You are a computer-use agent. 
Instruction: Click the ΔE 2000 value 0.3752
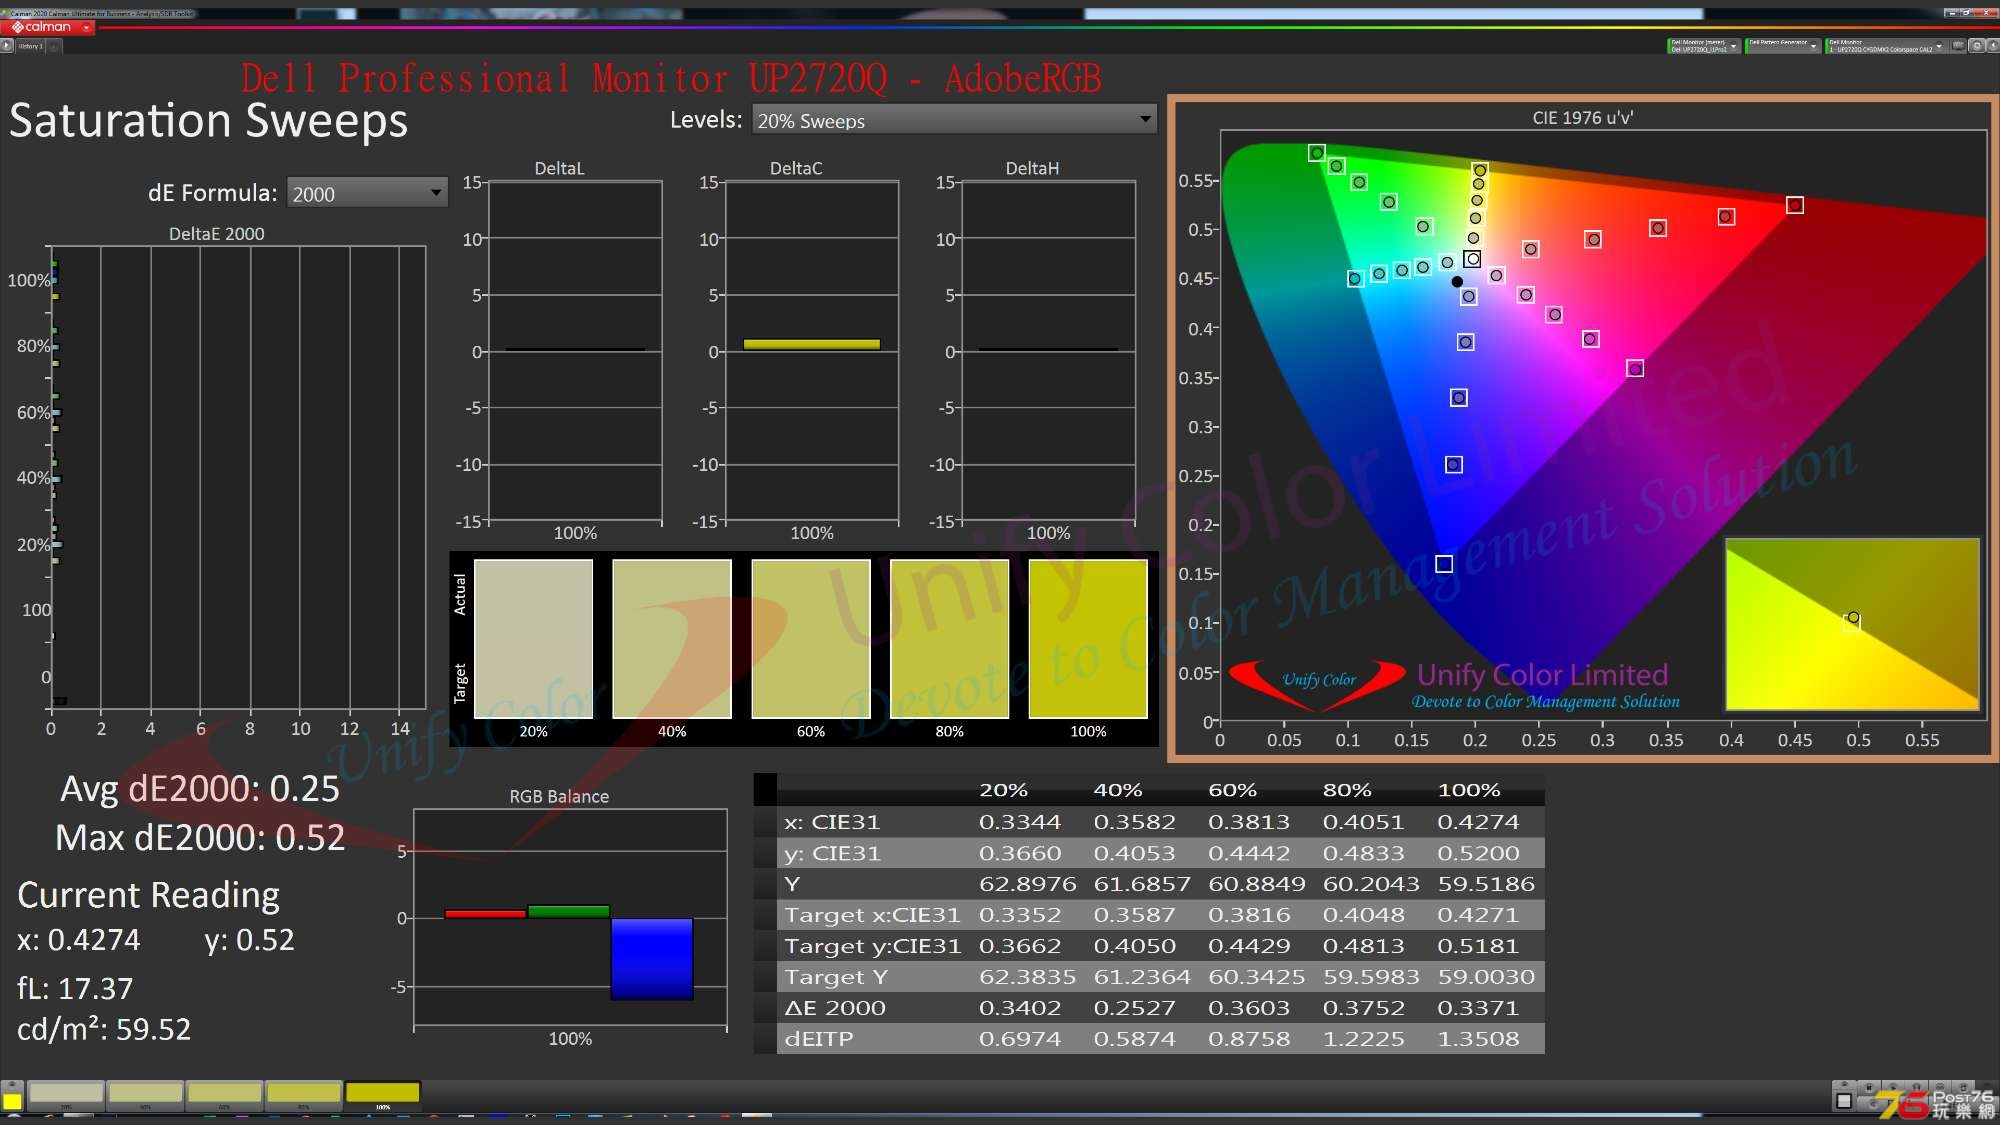tap(1364, 1008)
